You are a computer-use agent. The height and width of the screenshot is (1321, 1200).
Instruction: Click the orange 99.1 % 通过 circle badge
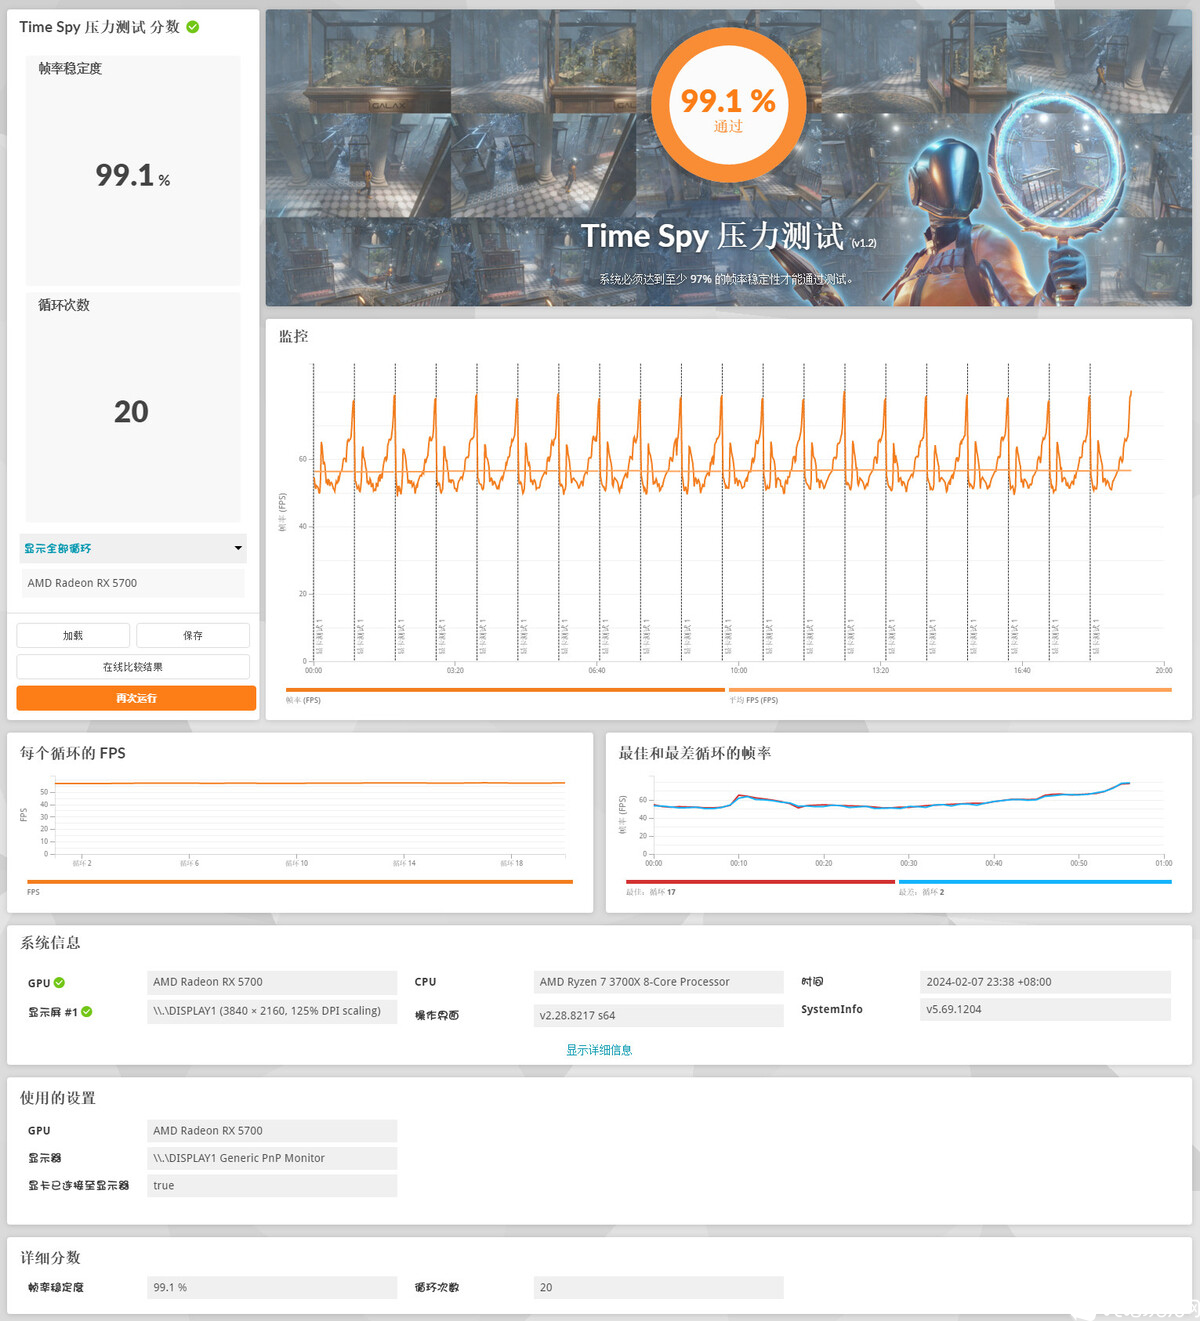(728, 105)
